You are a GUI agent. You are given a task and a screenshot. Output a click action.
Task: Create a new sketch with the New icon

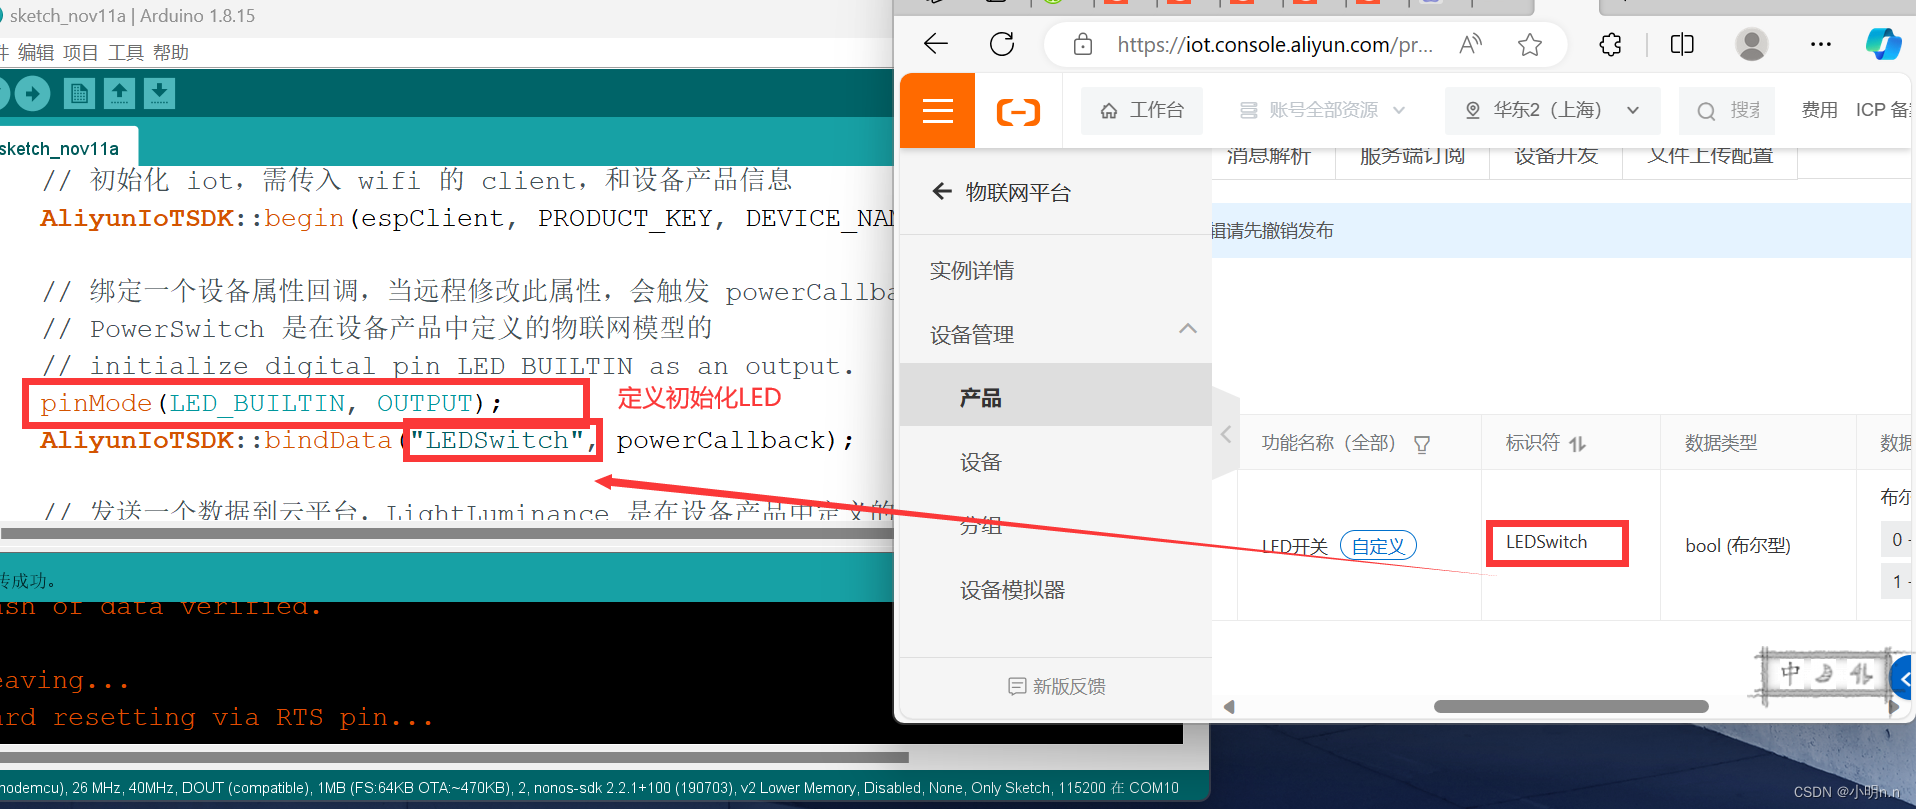tap(79, 94)
